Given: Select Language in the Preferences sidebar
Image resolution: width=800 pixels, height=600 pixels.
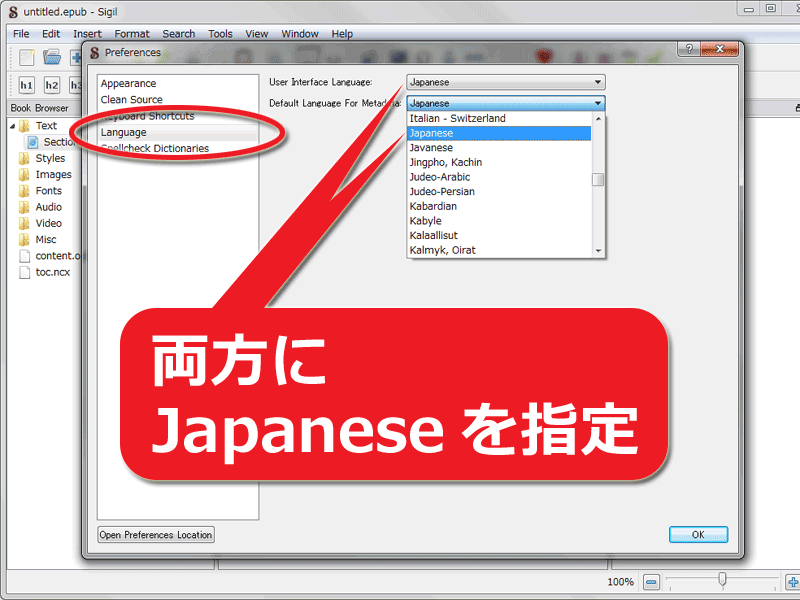Looking at the screenshot, I should tap(122, 132).
